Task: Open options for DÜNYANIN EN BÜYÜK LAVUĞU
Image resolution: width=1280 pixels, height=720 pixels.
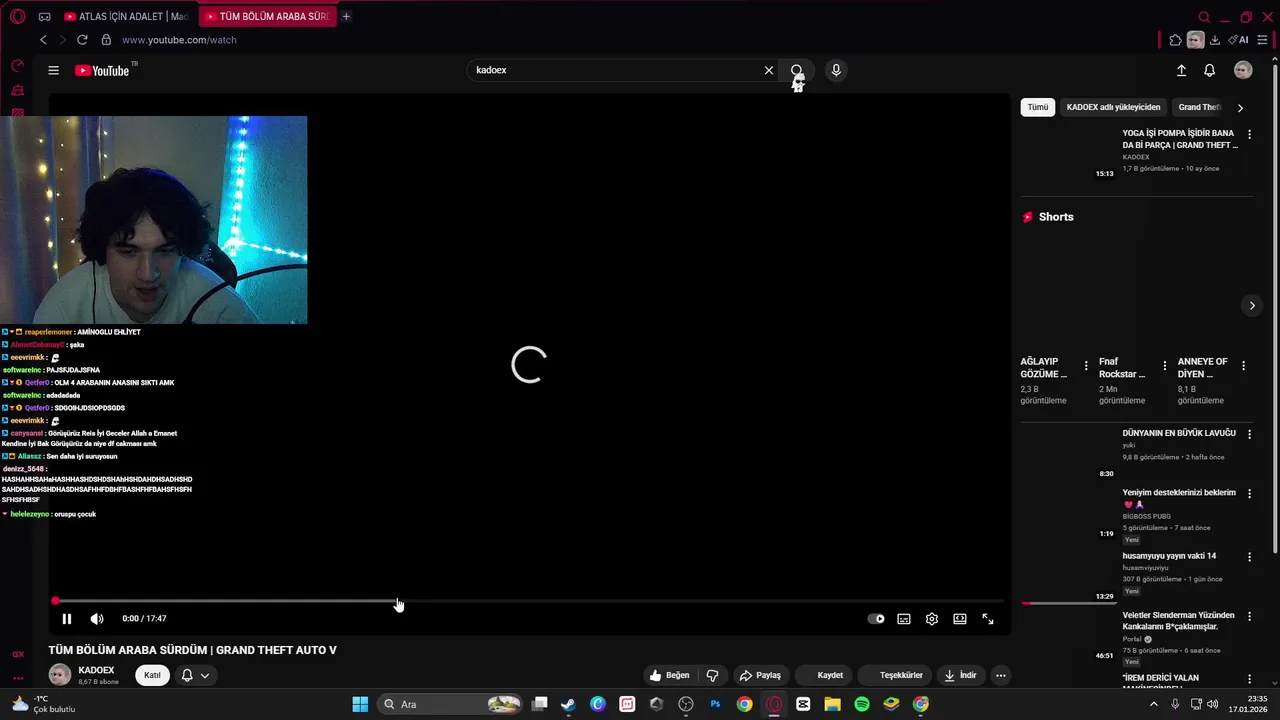Action: [1249, 434]
